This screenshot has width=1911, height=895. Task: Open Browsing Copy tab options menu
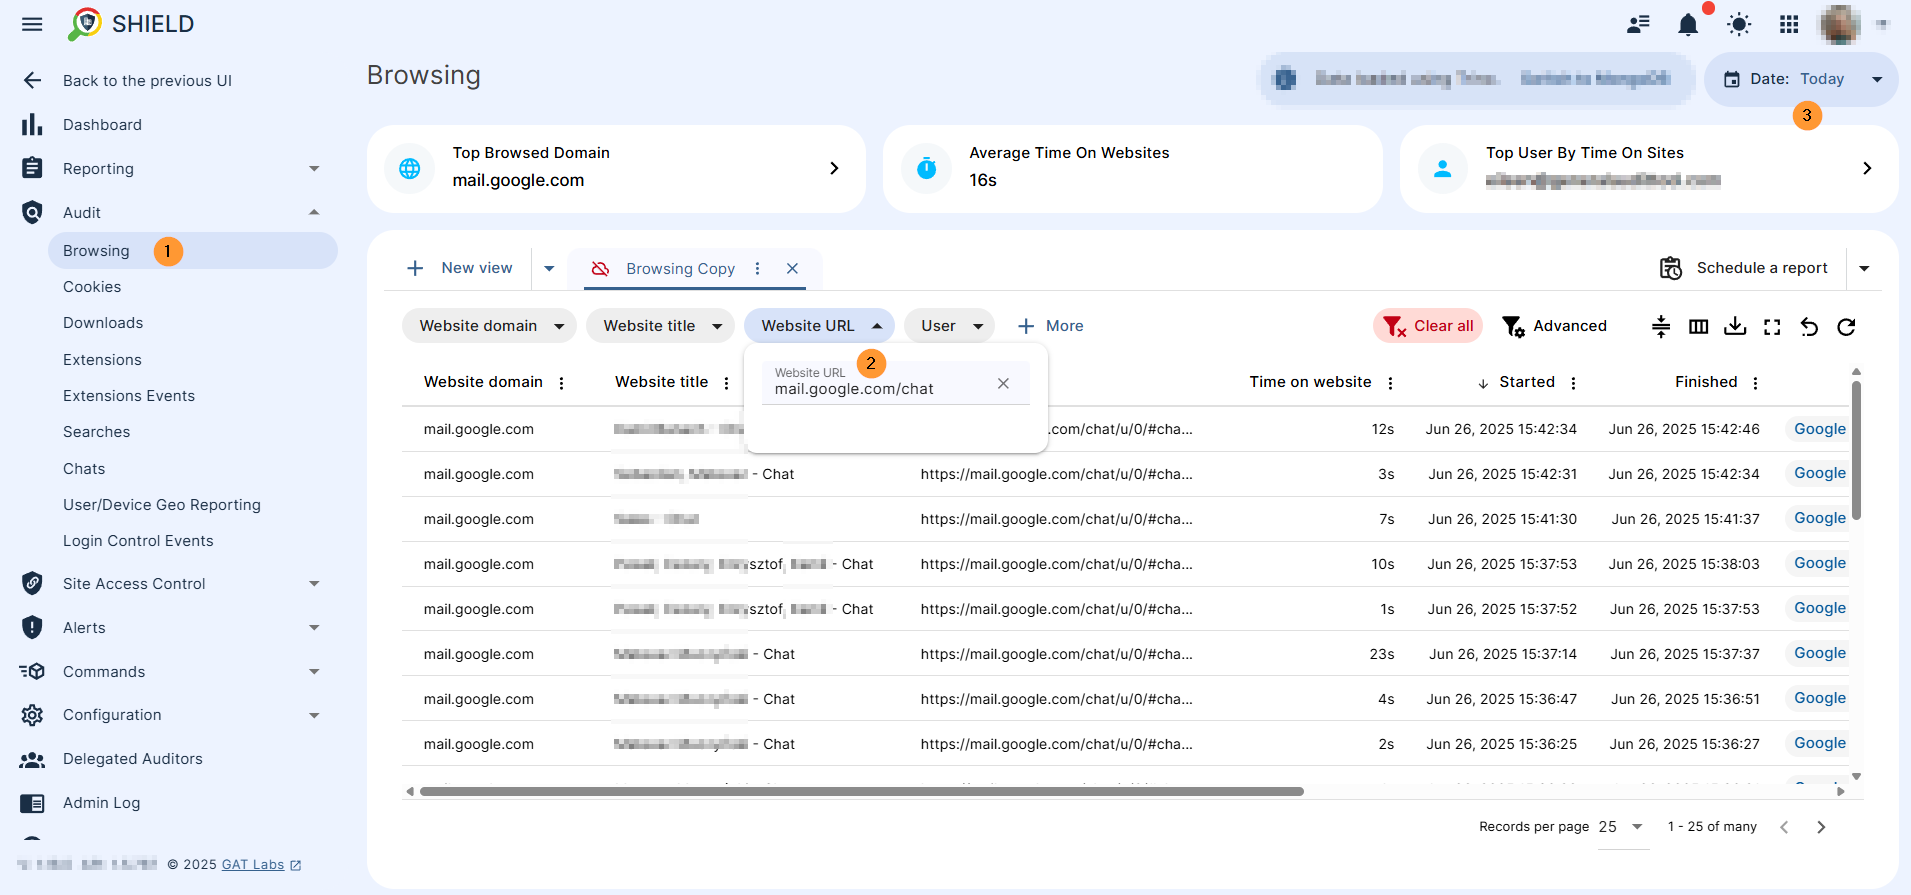757,268
